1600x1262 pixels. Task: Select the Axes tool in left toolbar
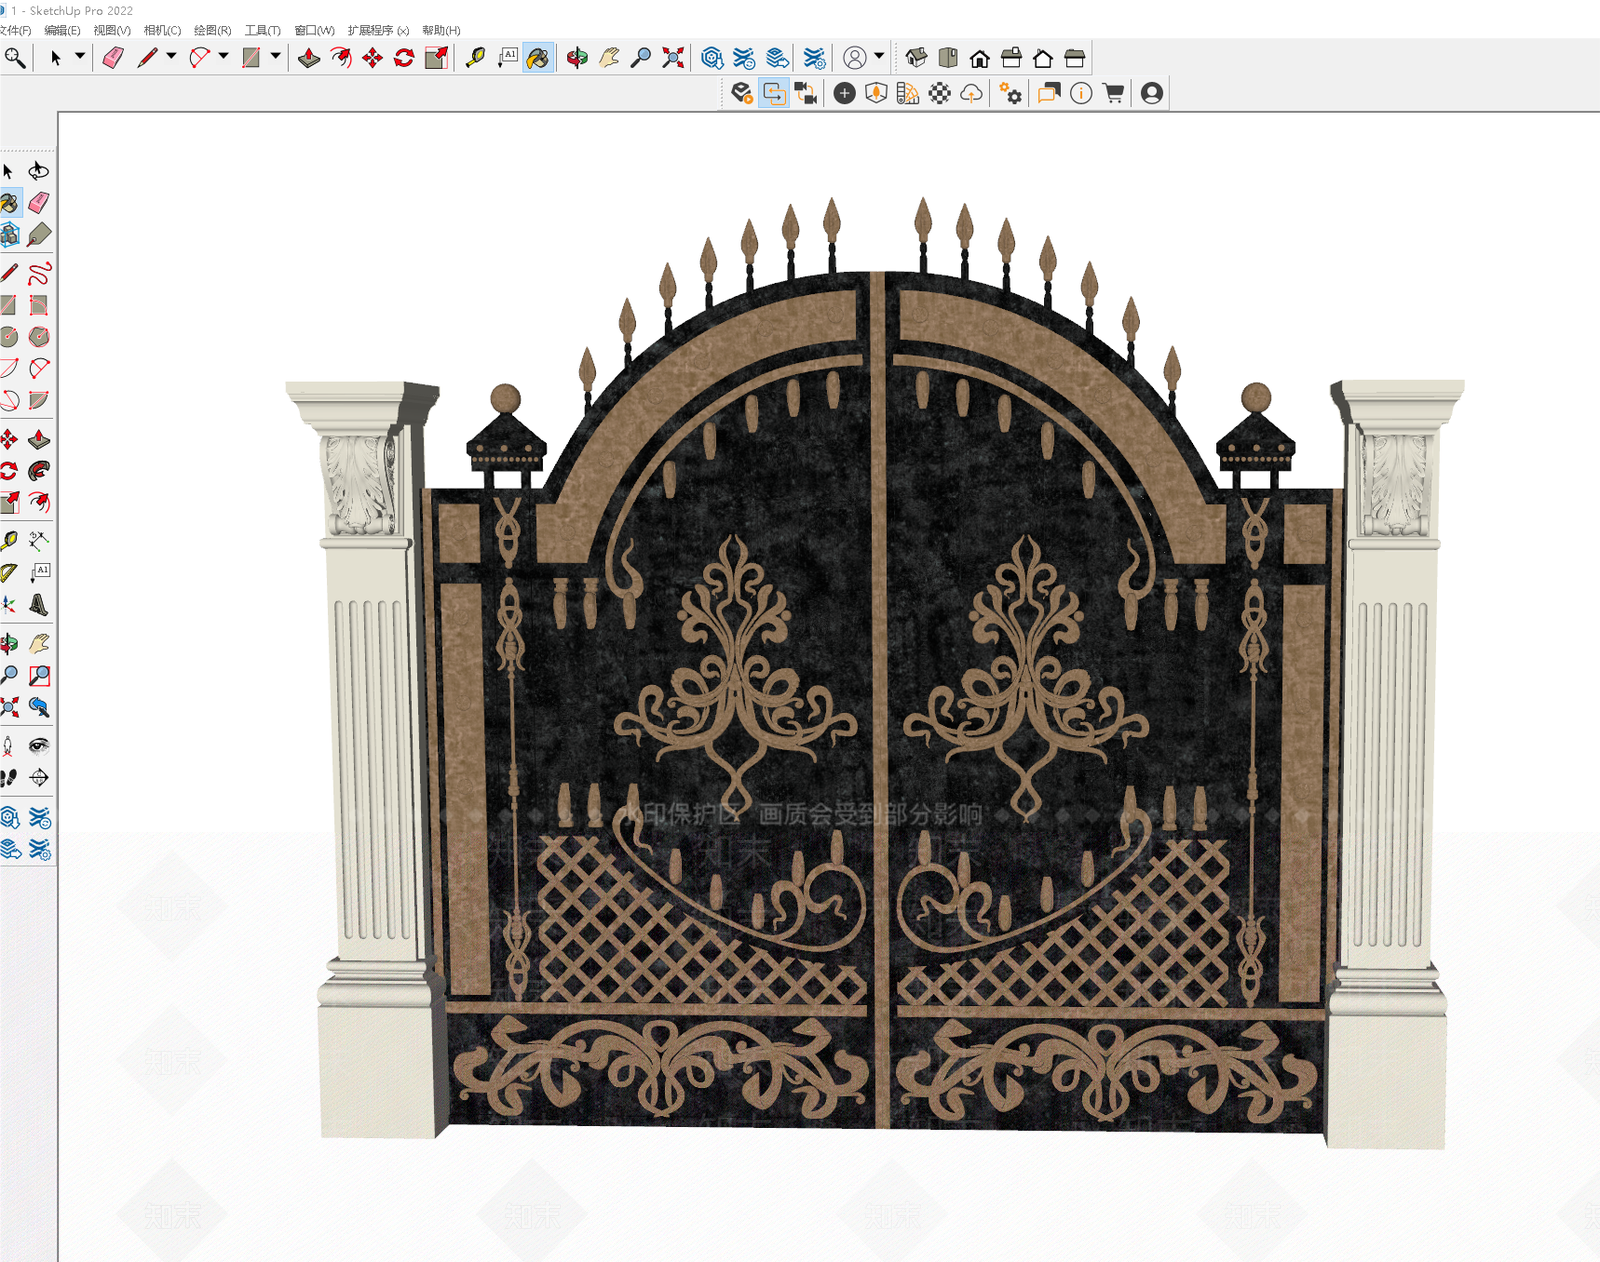[9, 604]
